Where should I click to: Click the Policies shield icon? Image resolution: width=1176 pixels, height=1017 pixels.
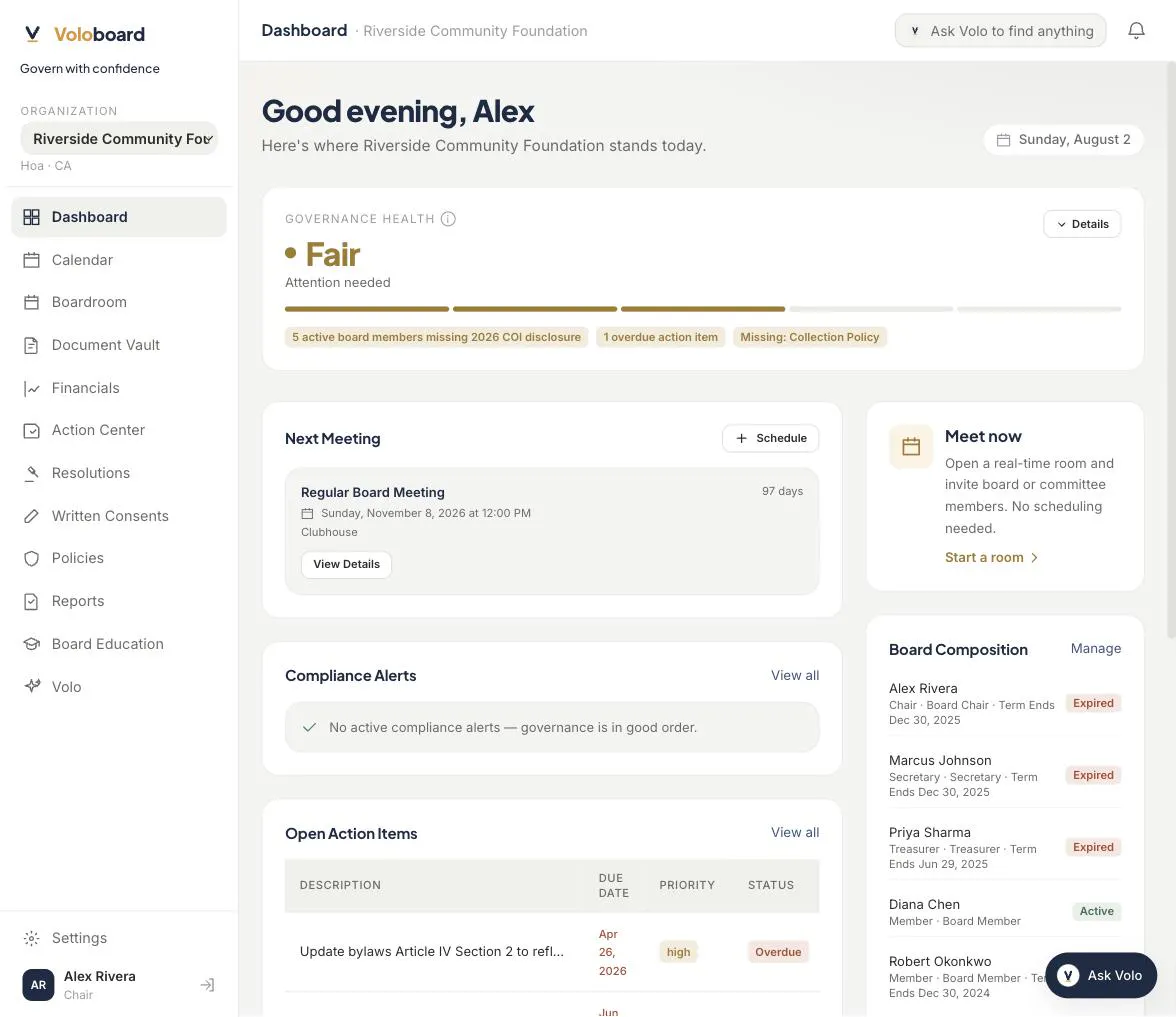32,558
